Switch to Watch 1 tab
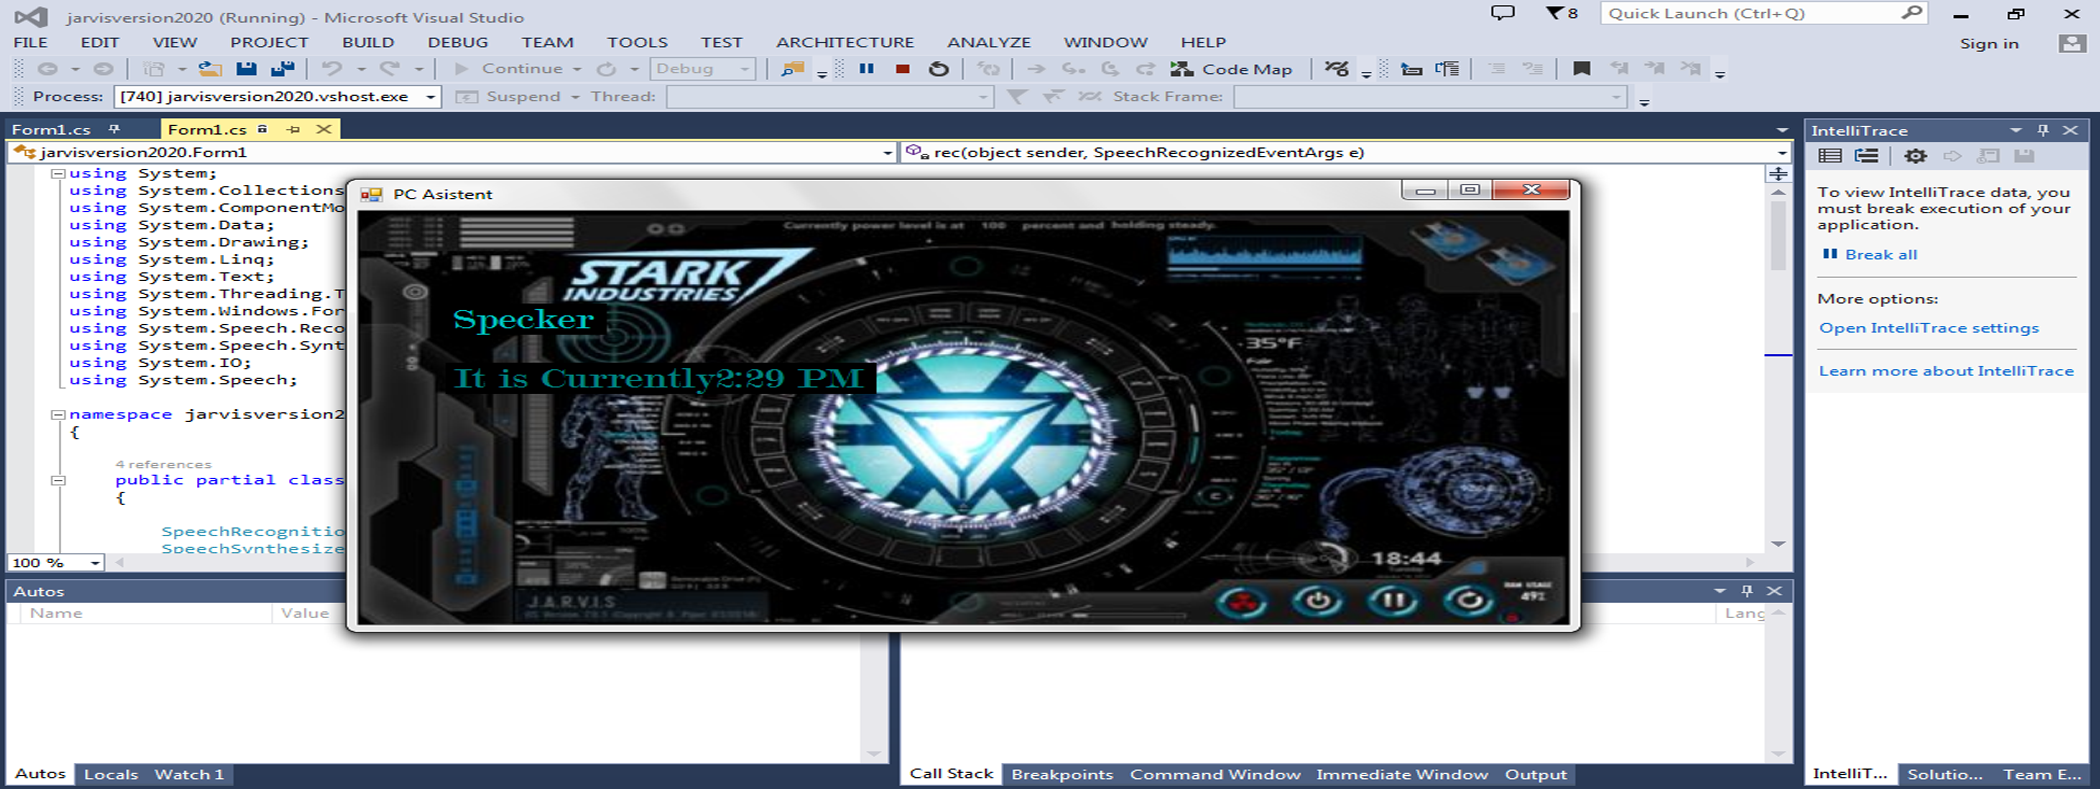 click(x=189, y=775)
